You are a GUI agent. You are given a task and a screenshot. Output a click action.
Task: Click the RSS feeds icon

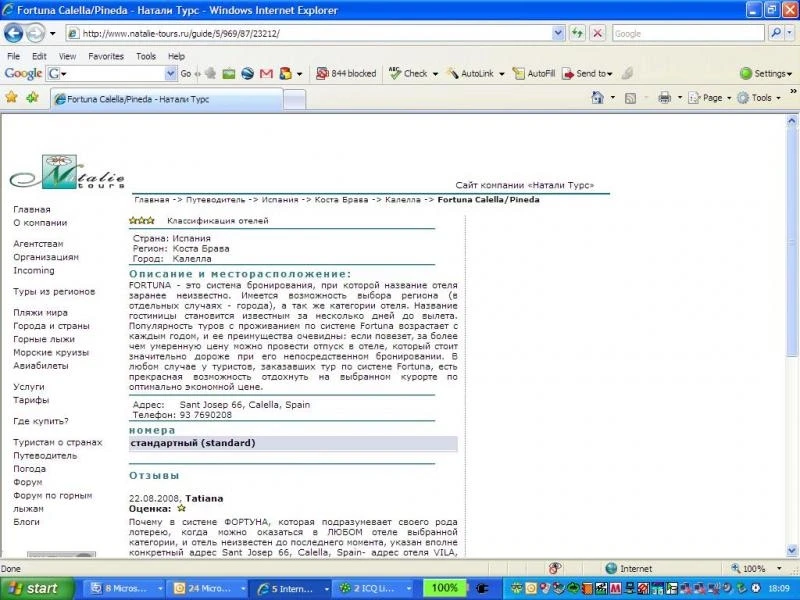(x=631, y=98)
